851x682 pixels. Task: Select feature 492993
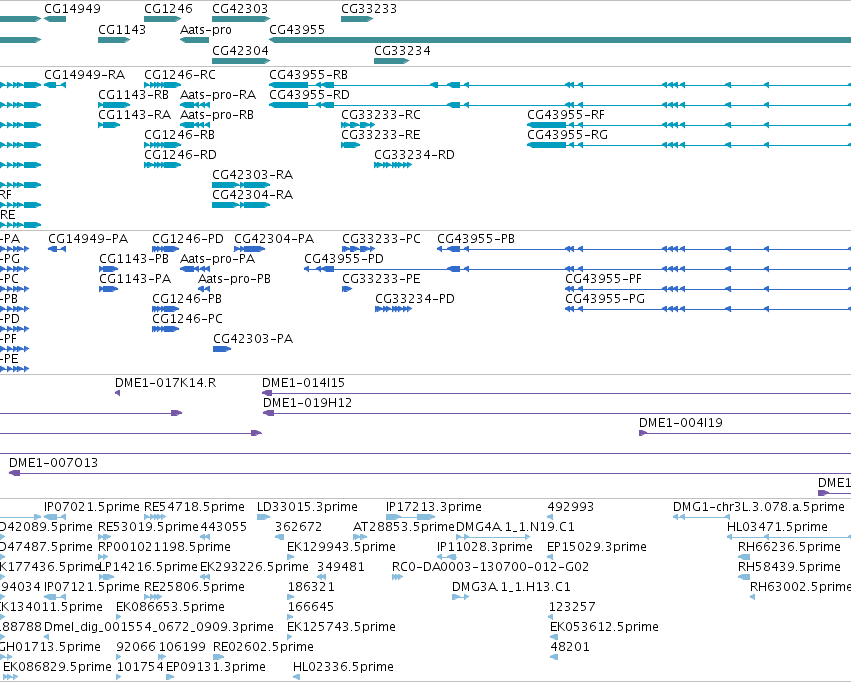pyautogui.click(x=571, y=507)
